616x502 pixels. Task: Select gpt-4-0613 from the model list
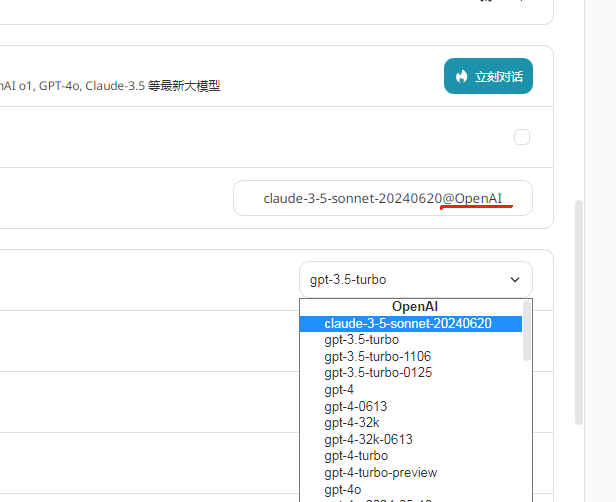[x=411, y=406]
